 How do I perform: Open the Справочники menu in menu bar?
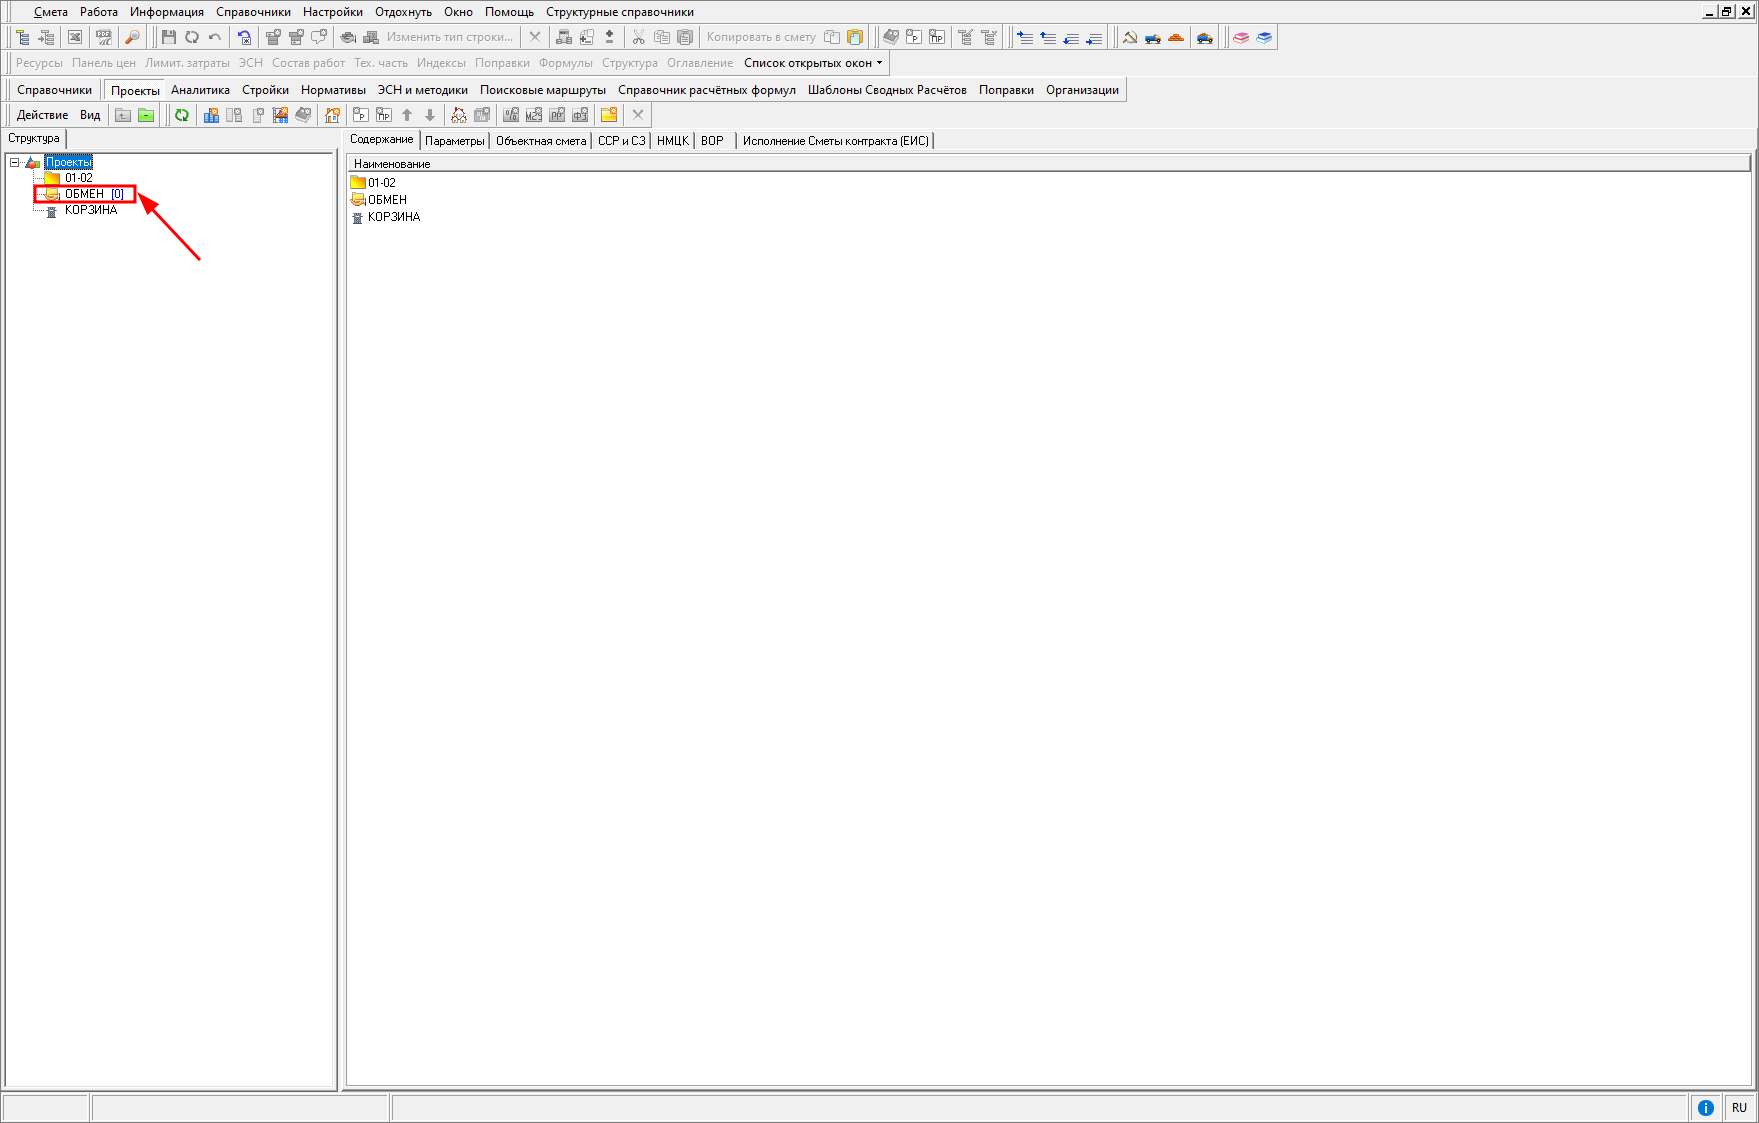tap(253, 12)
